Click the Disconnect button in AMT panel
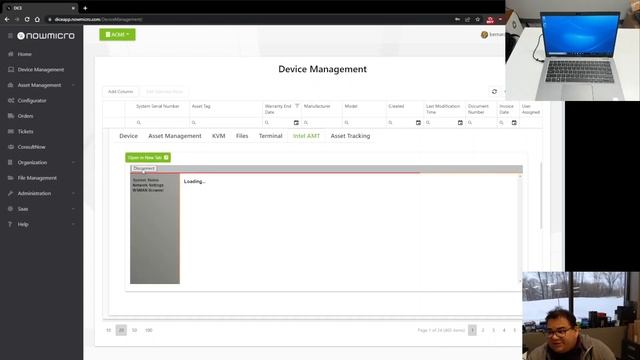Screen dimensions: 640x360 144,168
